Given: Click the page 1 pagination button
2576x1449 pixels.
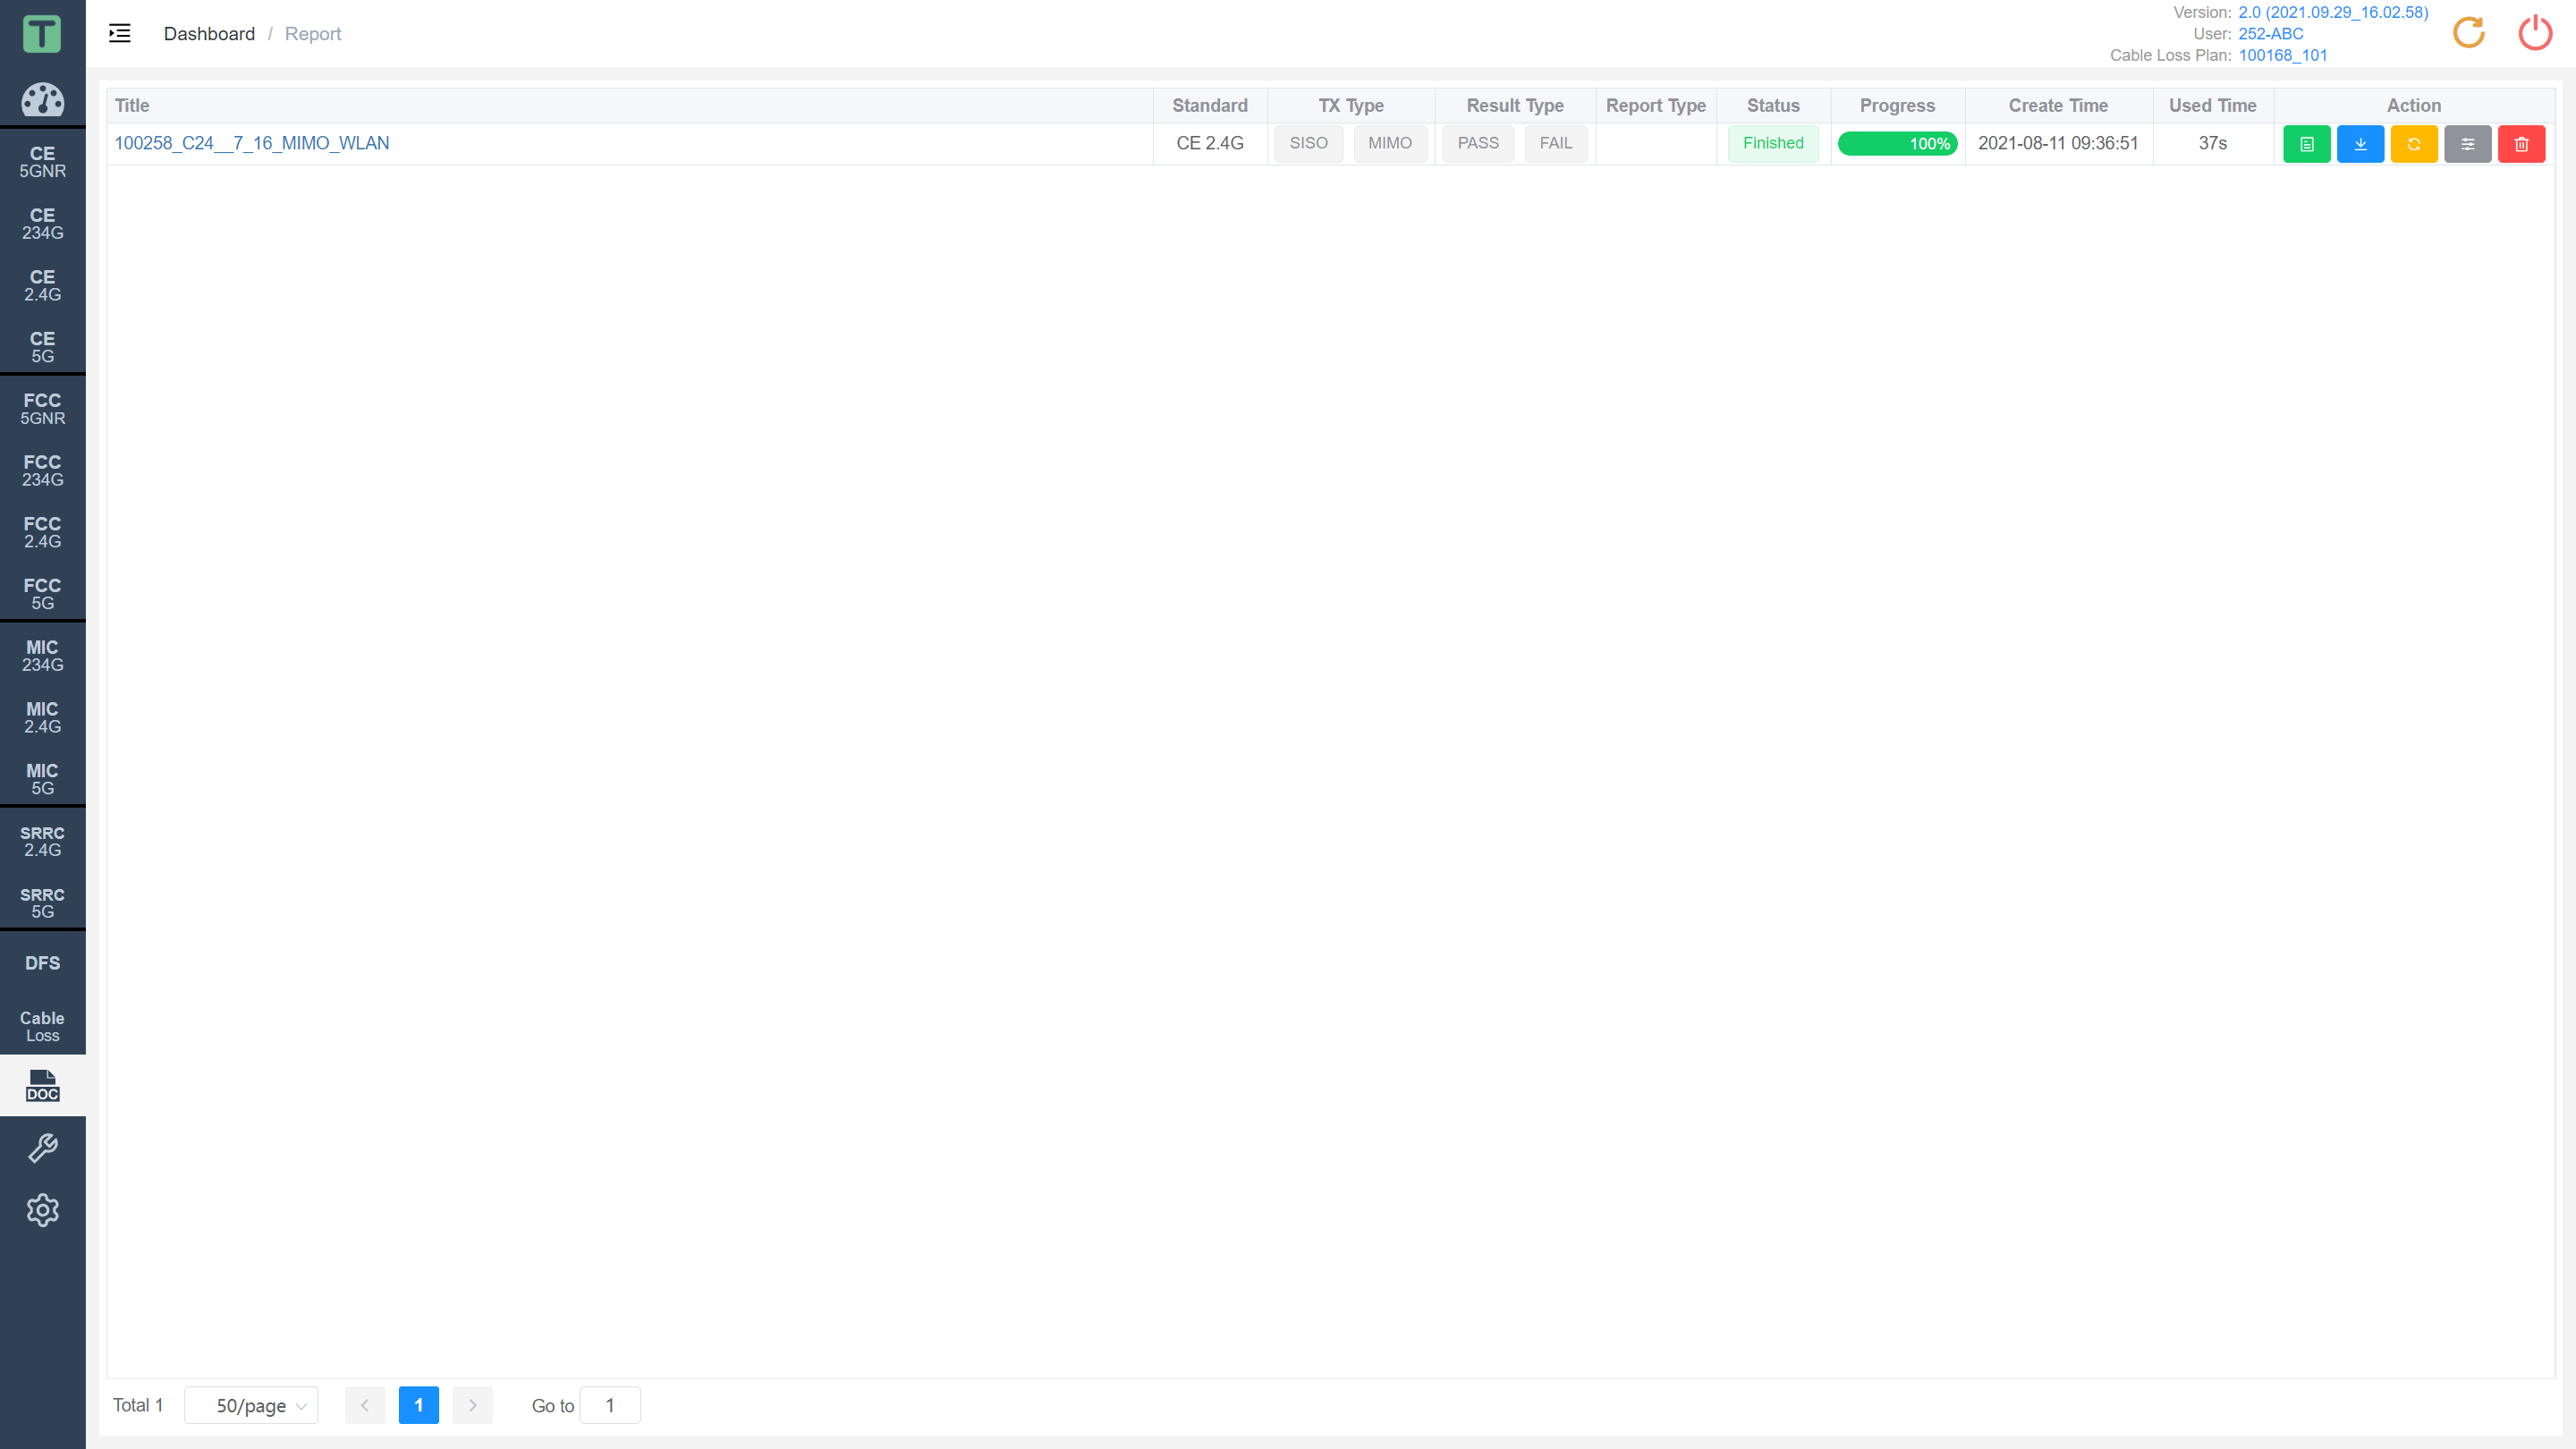Looking at the screenshot, I should coord(418,1405).
